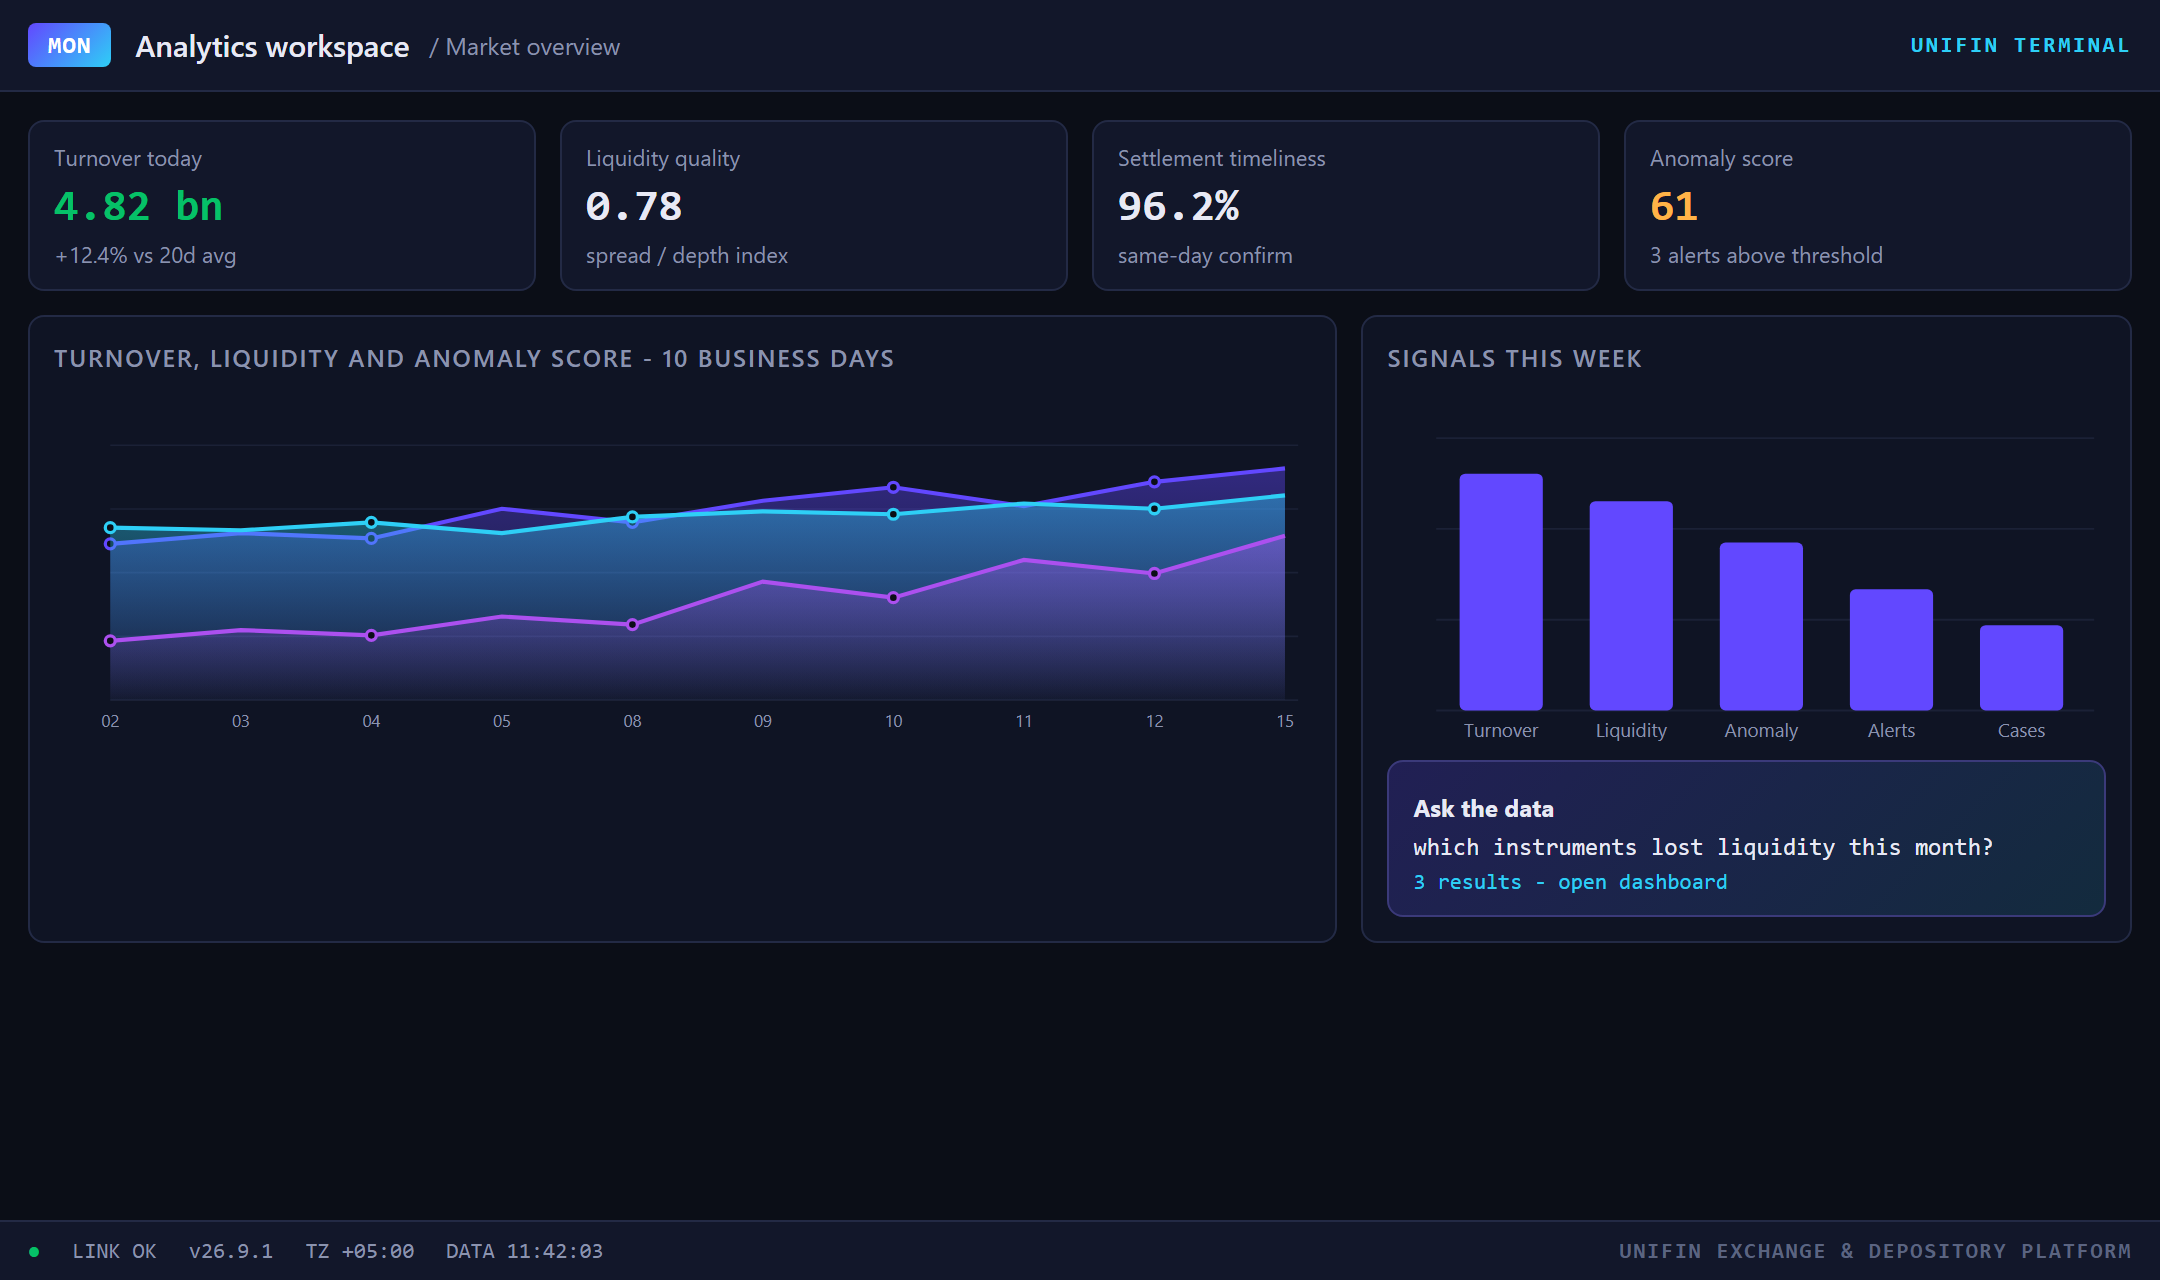Viewport: 2160px width, 1280px height.
Task: Open the Anomaly score card label
Action: coord(1721,159)
